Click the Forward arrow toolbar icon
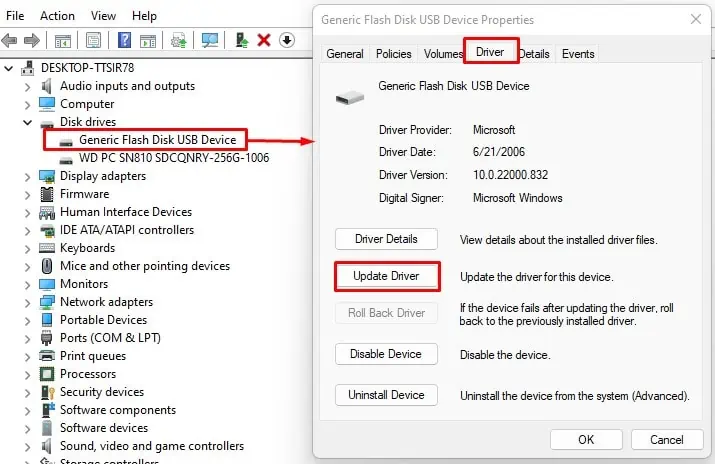Screen dimensions: 715x464 coord(31,41)
